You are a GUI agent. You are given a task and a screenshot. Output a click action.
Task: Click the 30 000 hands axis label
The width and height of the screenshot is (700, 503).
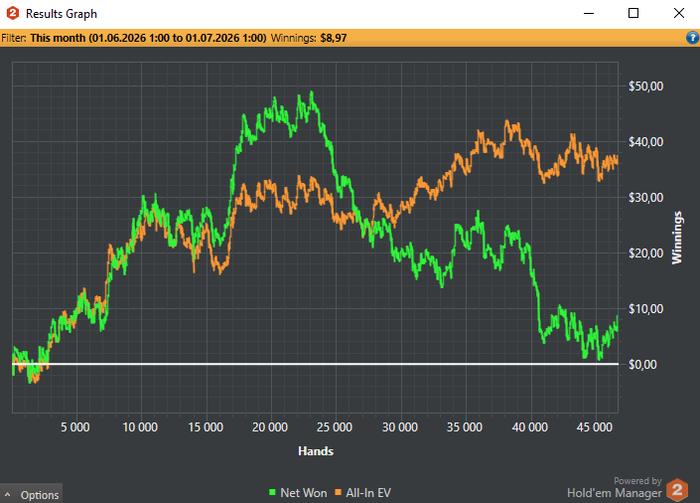pyautogui.click(x=400, y=427)
